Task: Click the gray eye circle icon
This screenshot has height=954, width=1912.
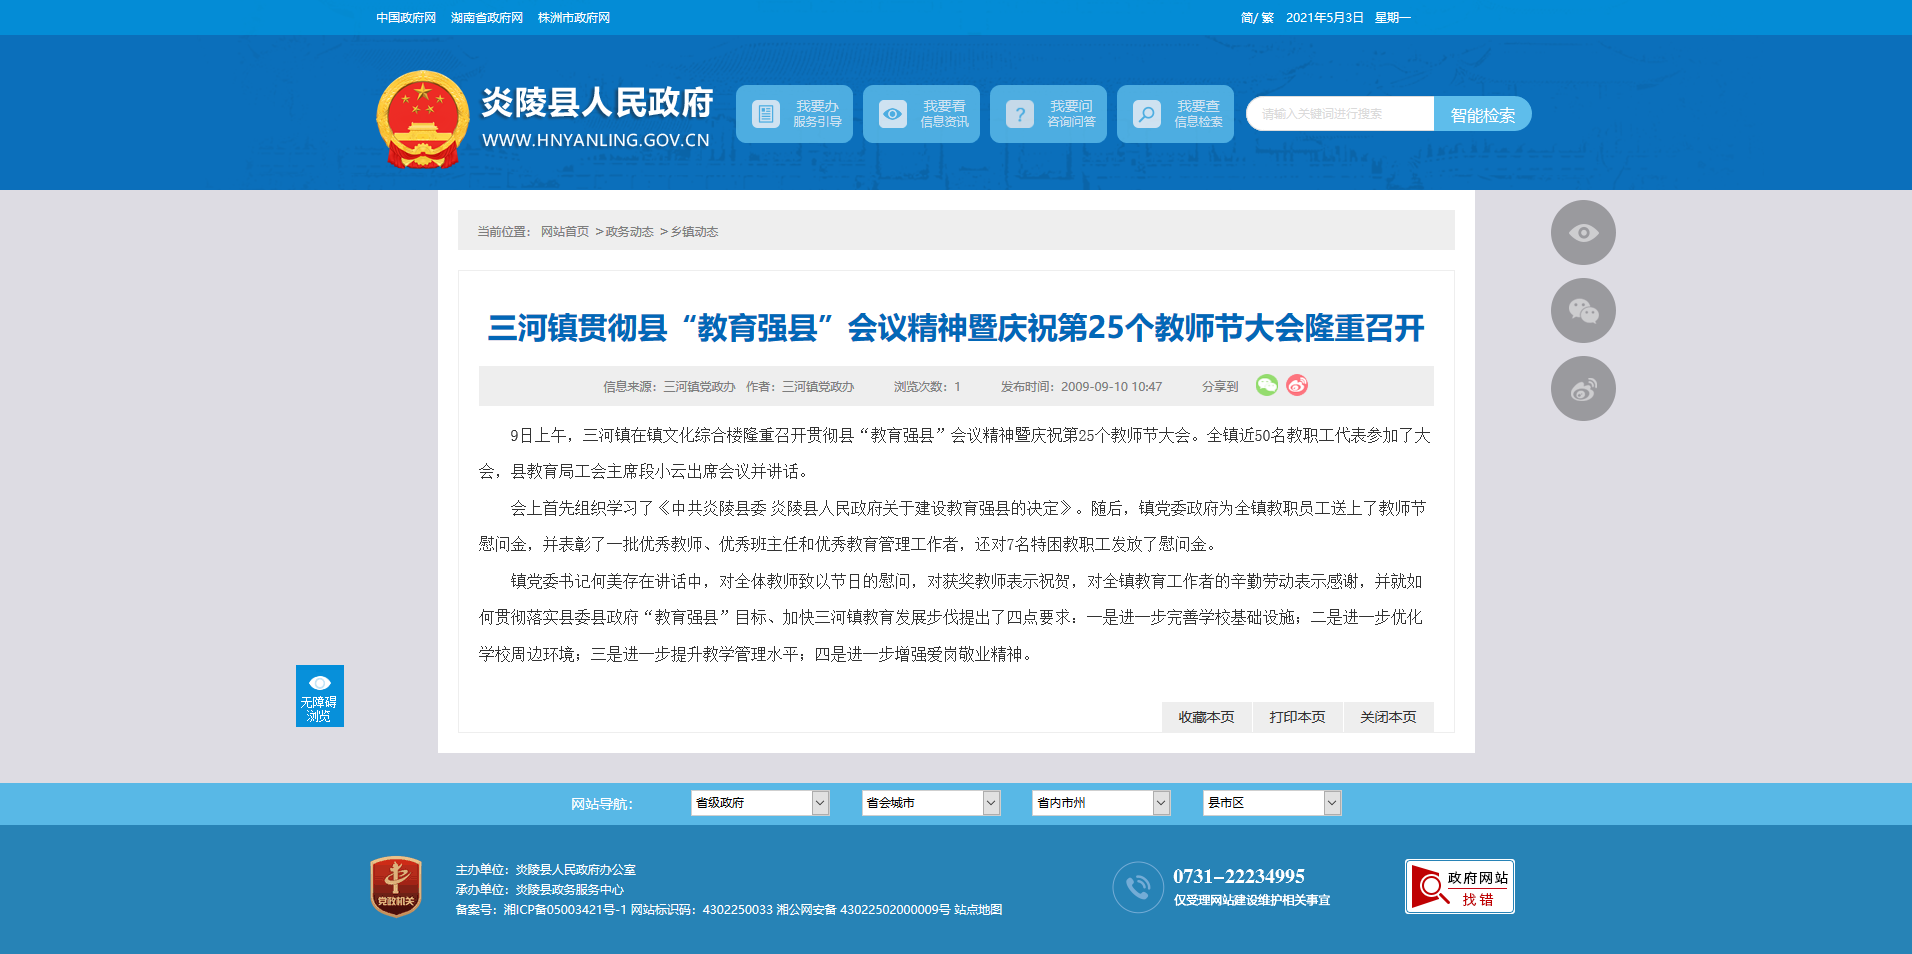Action: (x=1582, y=233)
